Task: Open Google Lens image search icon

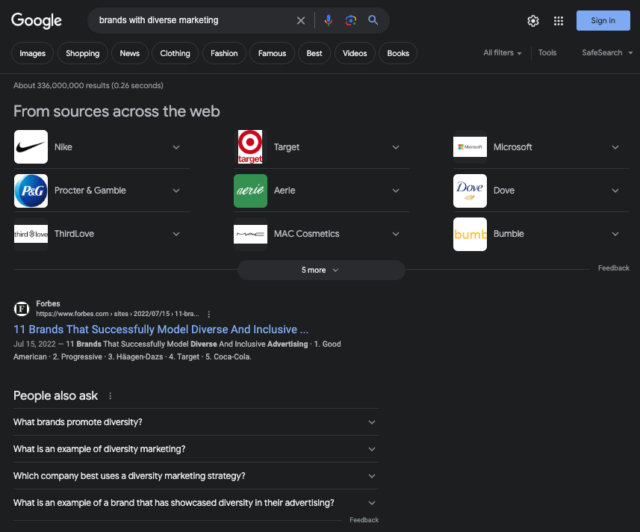Action: pyautogui.click(x=351, y=20)
